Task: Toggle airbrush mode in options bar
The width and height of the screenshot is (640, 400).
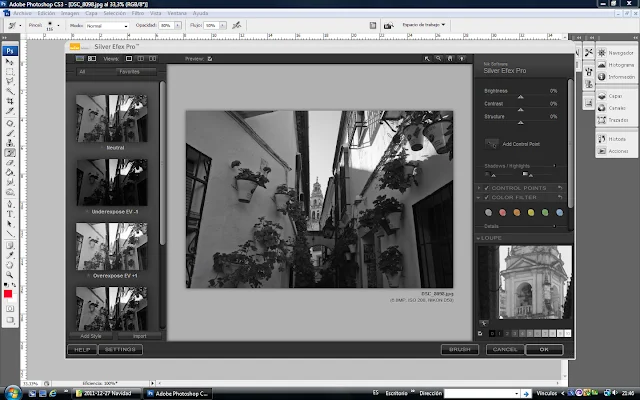Action: click(x=236, y=25)
